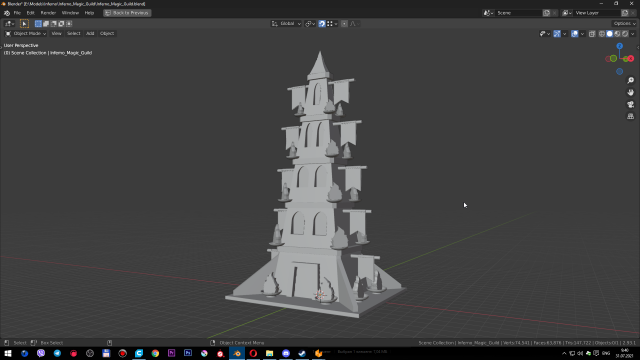Expand the shading options arrow
This screenshot has width=640, height=360.
point(632,34)
